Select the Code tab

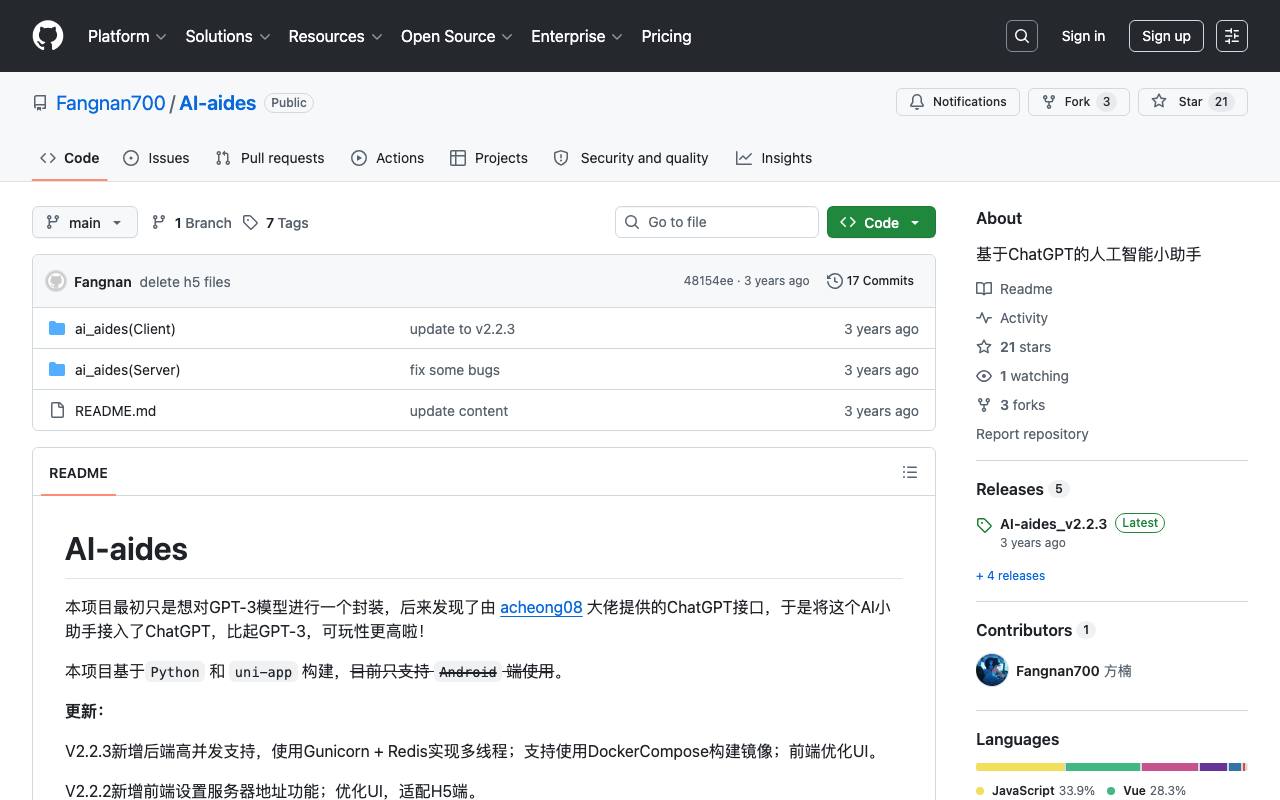coord(70,158)
